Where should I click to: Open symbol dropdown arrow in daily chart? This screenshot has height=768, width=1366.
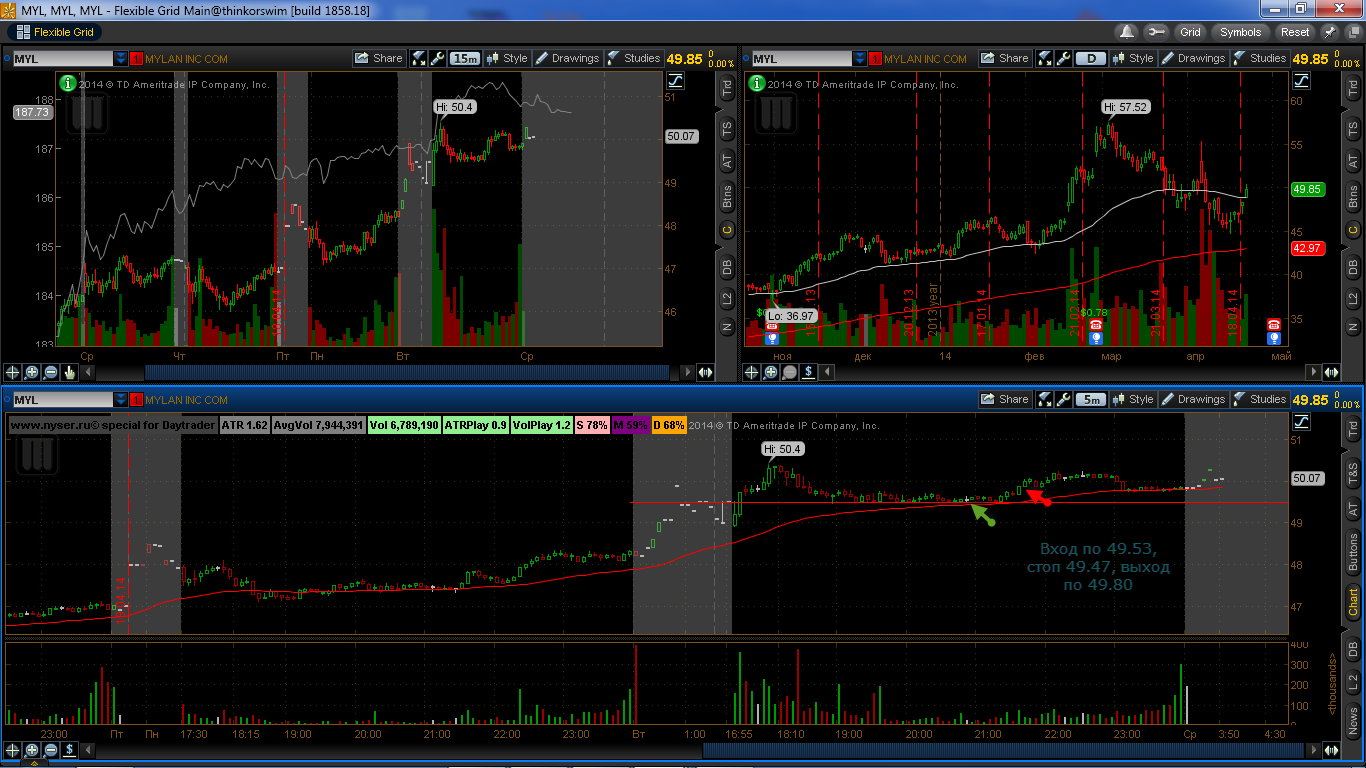tap(860, 59)
